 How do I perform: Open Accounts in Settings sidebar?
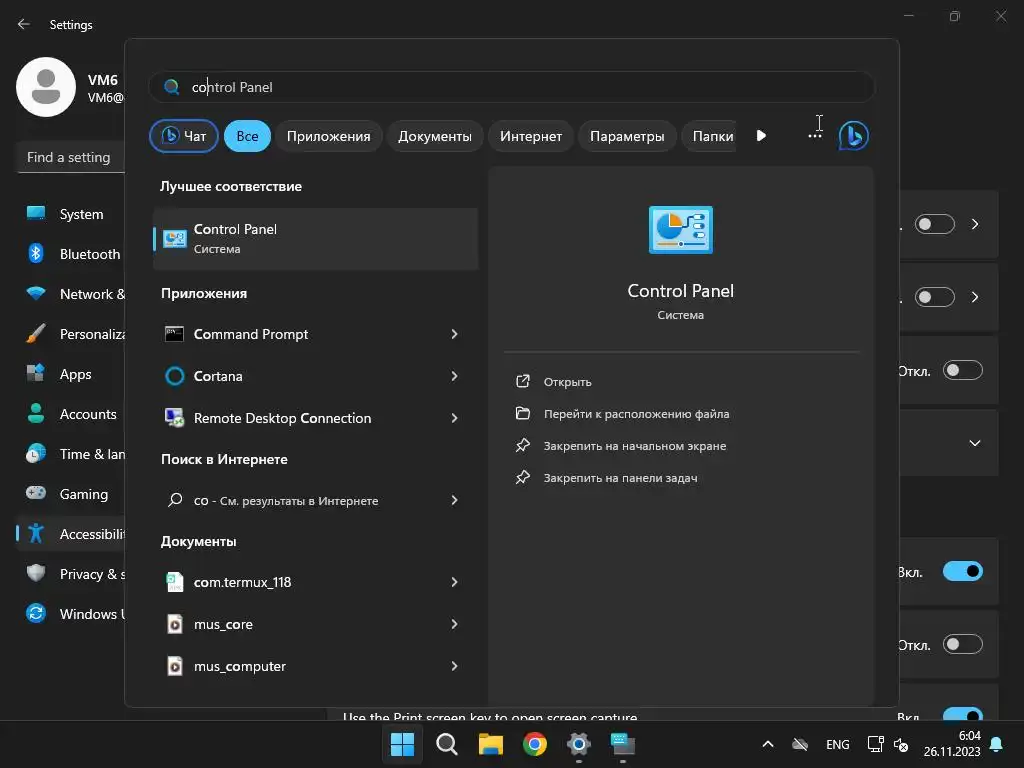[73, 414]
